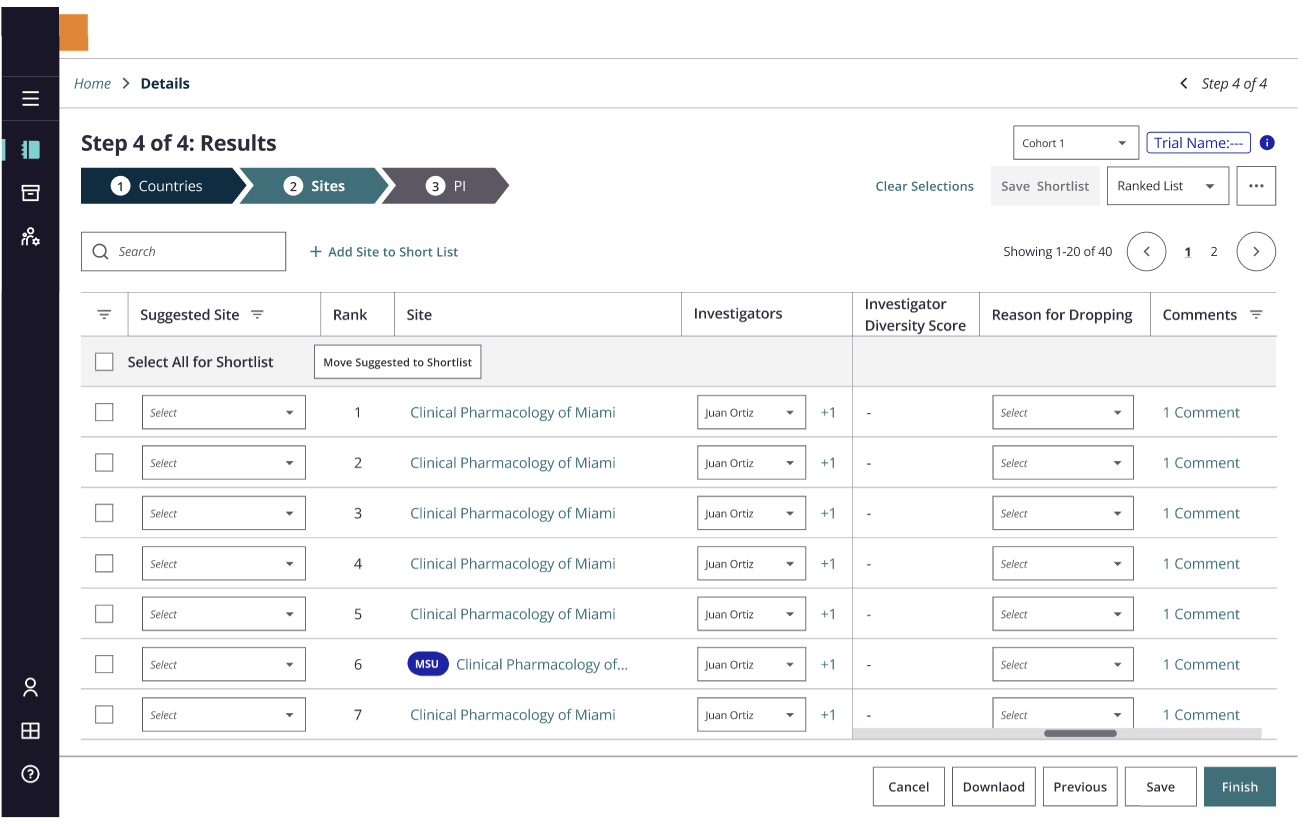Click the Previous button

click(1080, 787)
